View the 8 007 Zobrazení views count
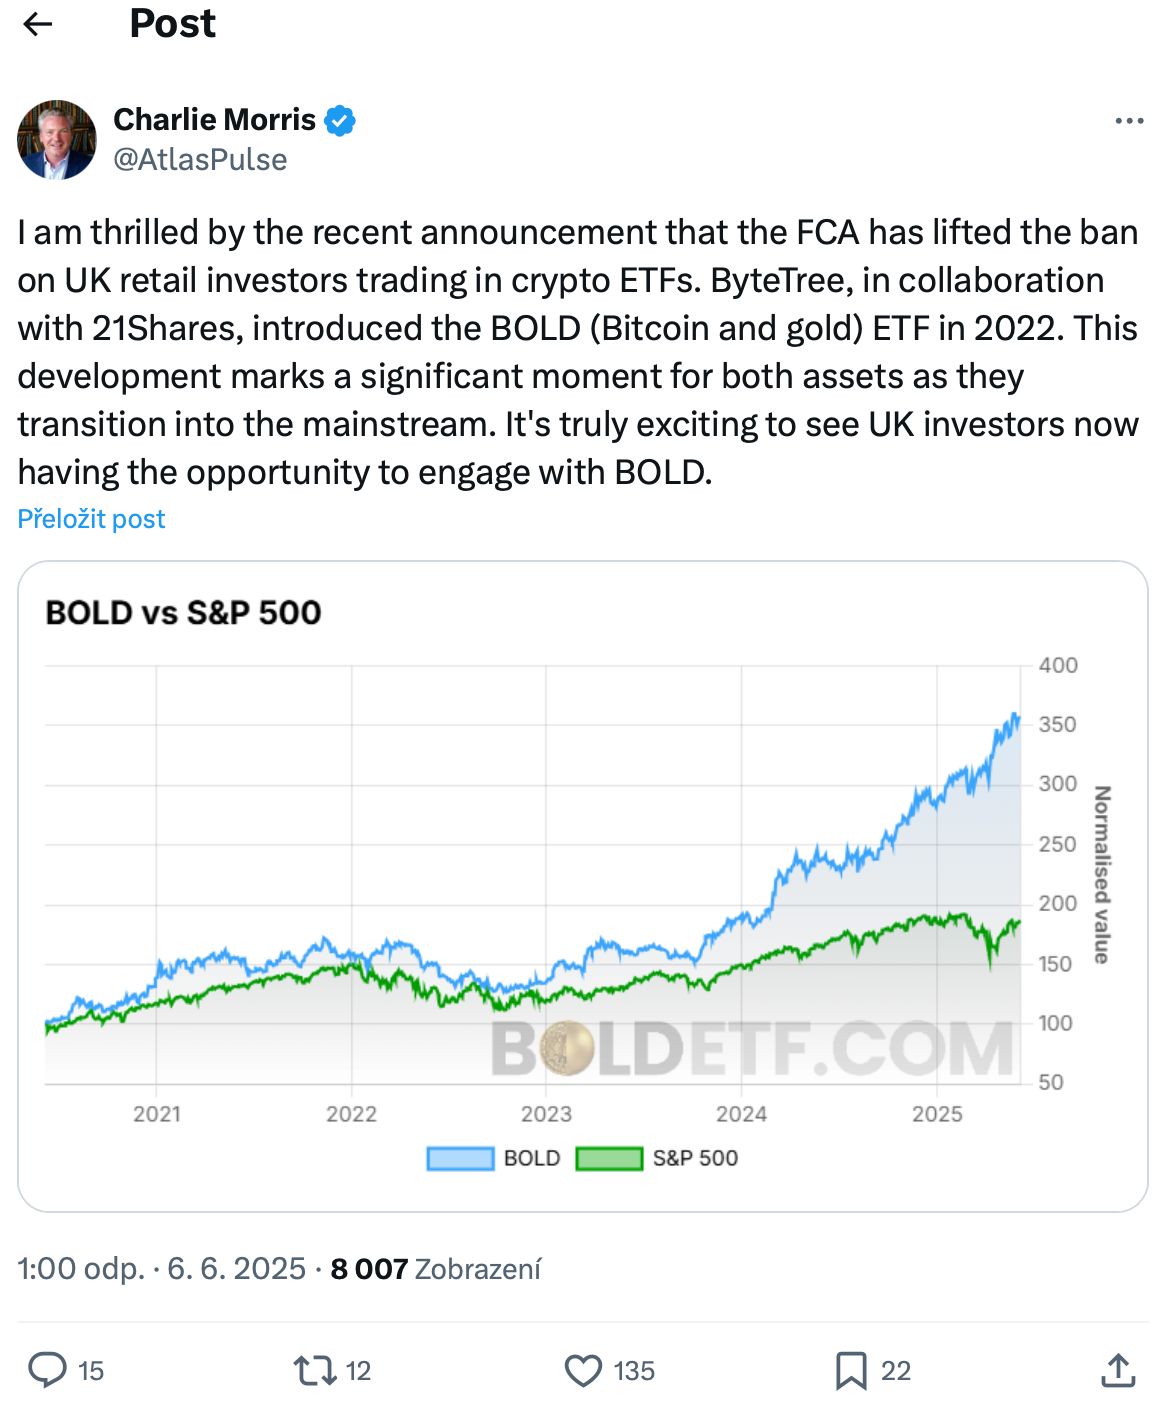The width and height of the screenshot is (1174, 1407). 436,1269
